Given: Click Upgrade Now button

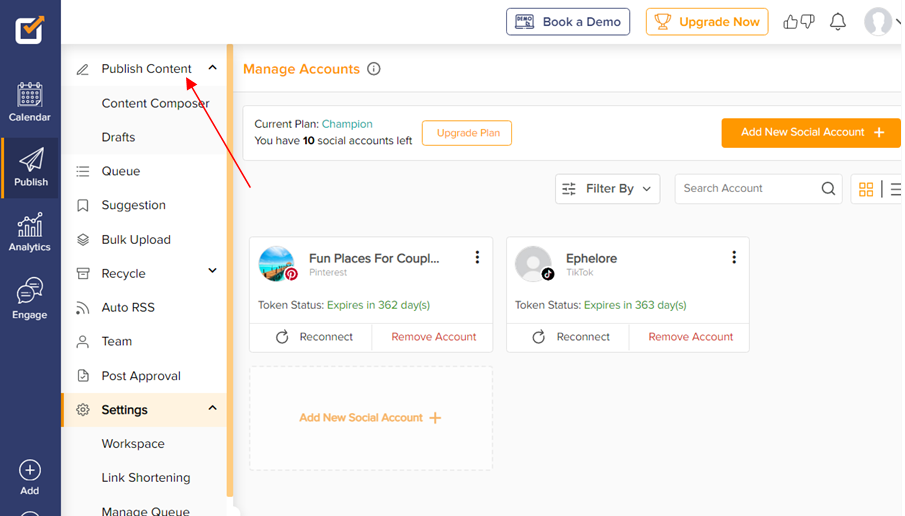Looking at the screenshot, I should click(707, 22).
